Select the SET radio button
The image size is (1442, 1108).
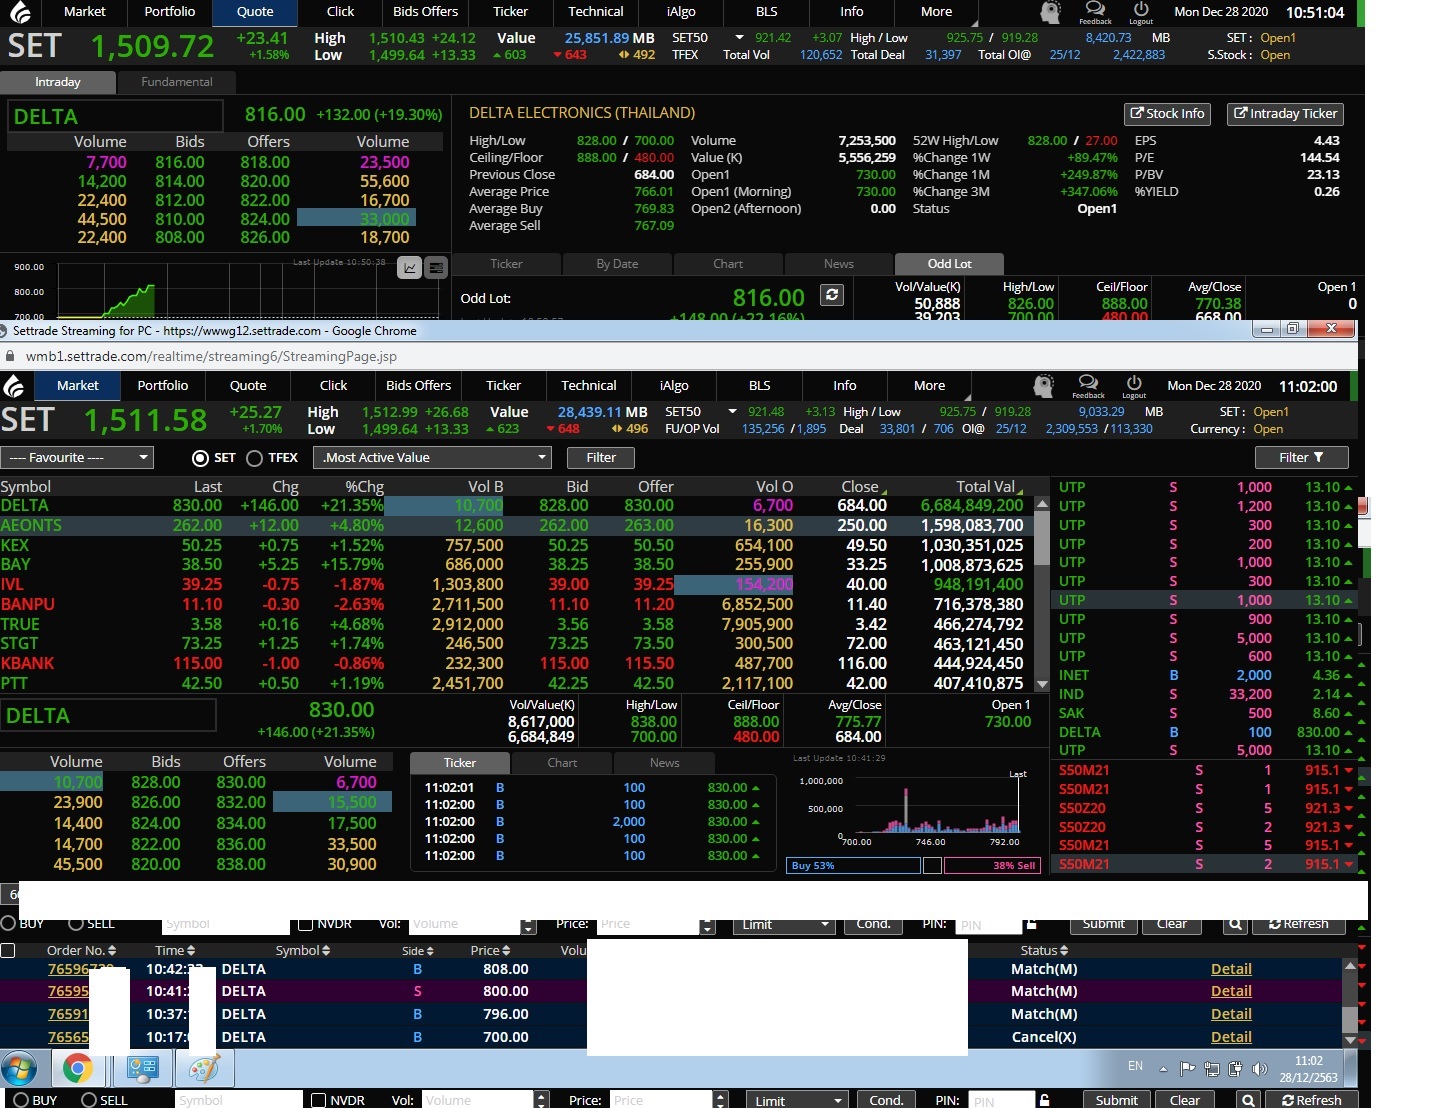pyautogui.click(x=200, y=458)
